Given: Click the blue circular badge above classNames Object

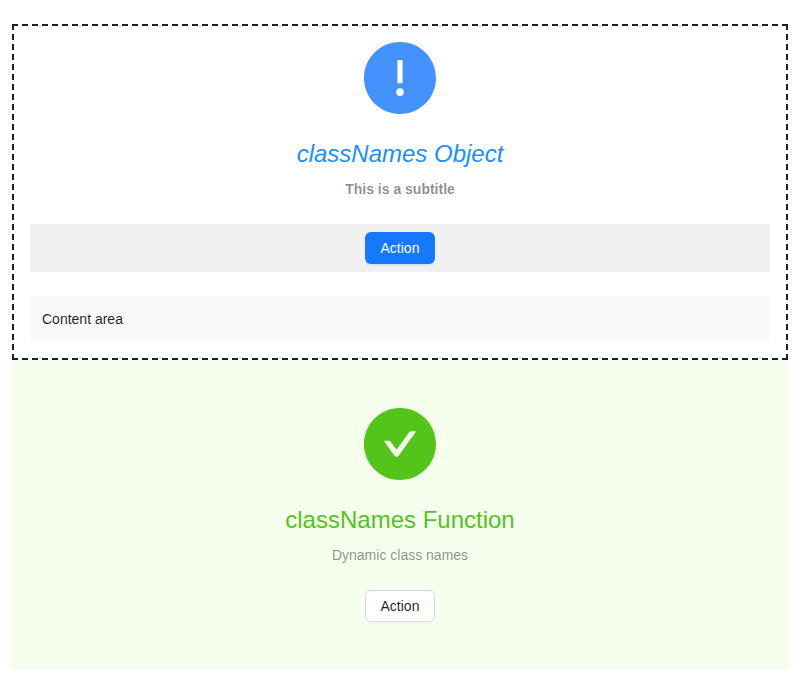Looking at the screenshot, I should point(400,78).
